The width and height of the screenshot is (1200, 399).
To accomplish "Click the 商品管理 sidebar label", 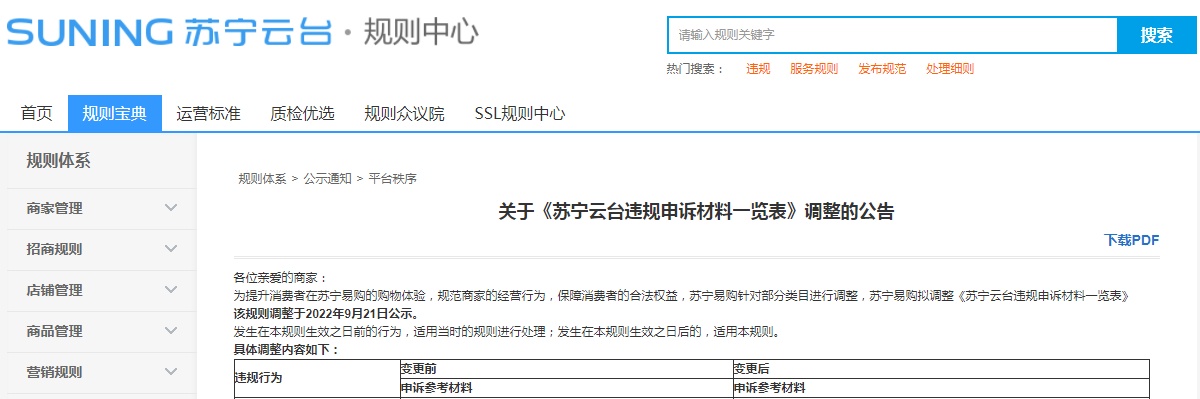I will click(x=54, y=332).
